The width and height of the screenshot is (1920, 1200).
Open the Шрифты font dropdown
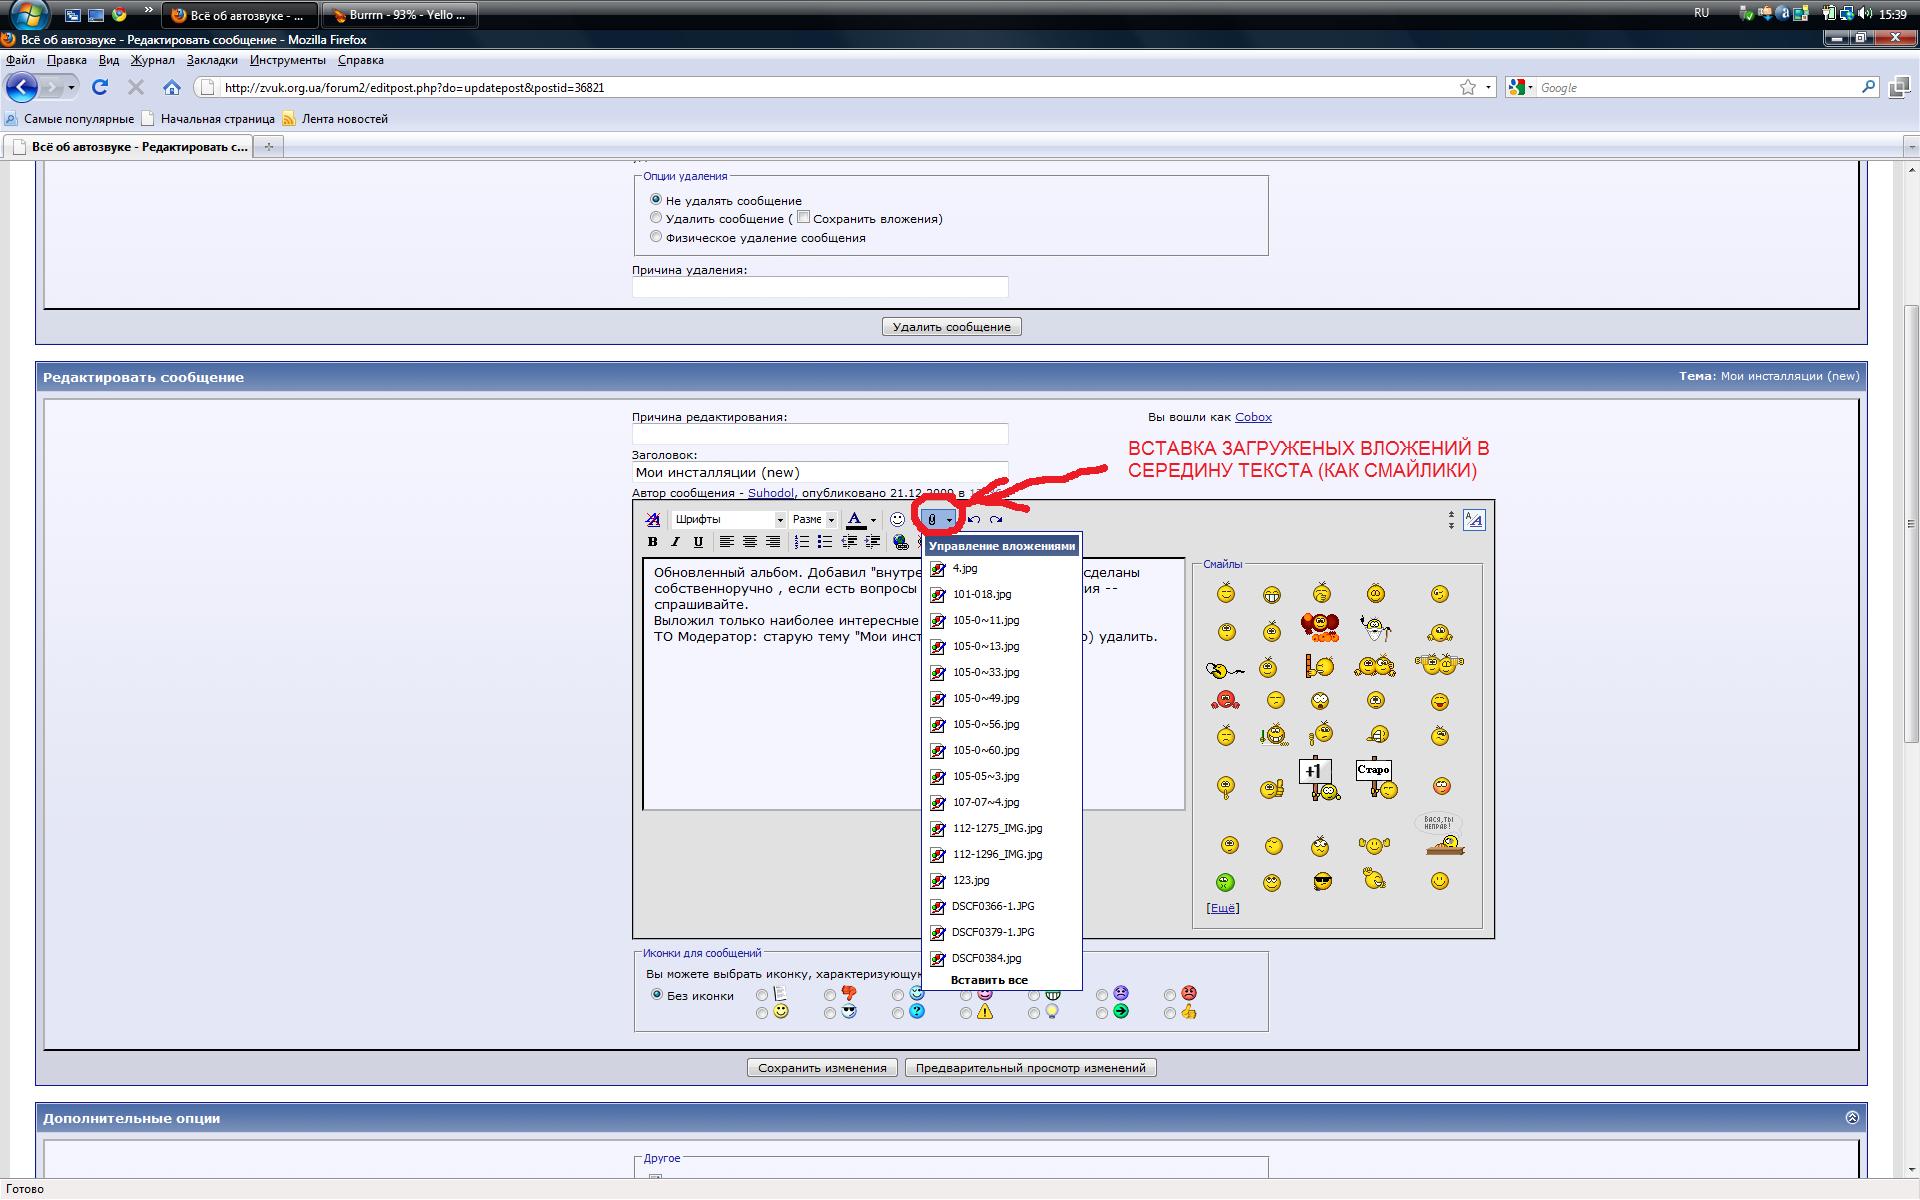pos(729,519)
